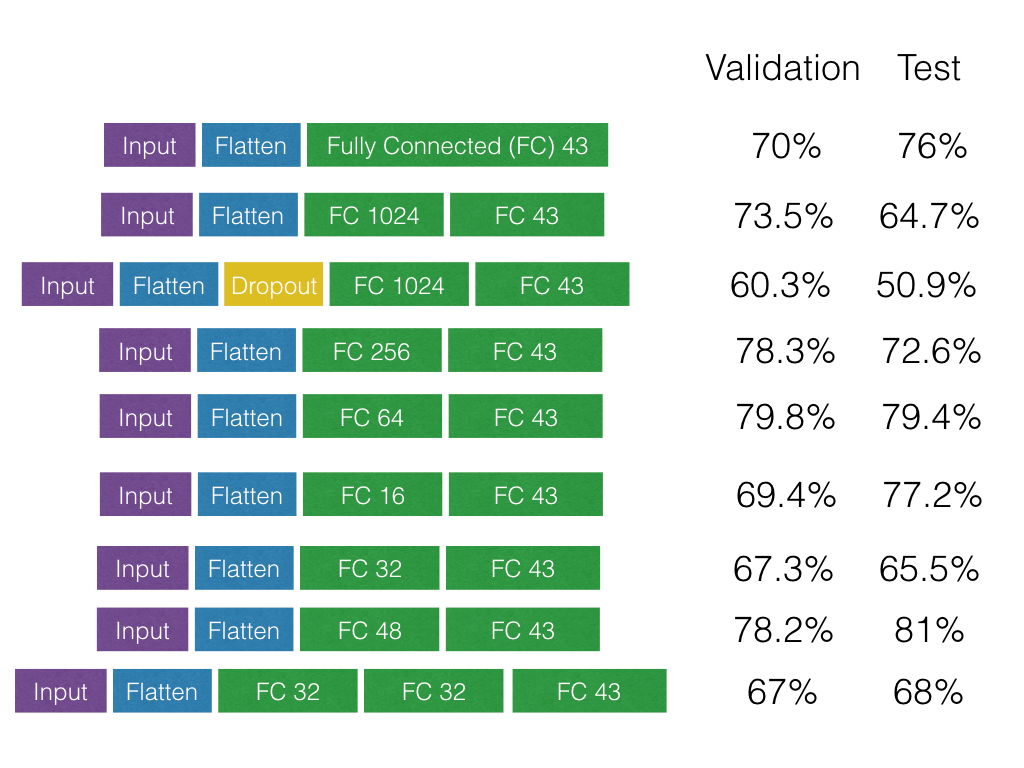This screenshot has width=1024, height=768.
Task: Select the 72.6% test accuracy
Action: click(931, 352)
